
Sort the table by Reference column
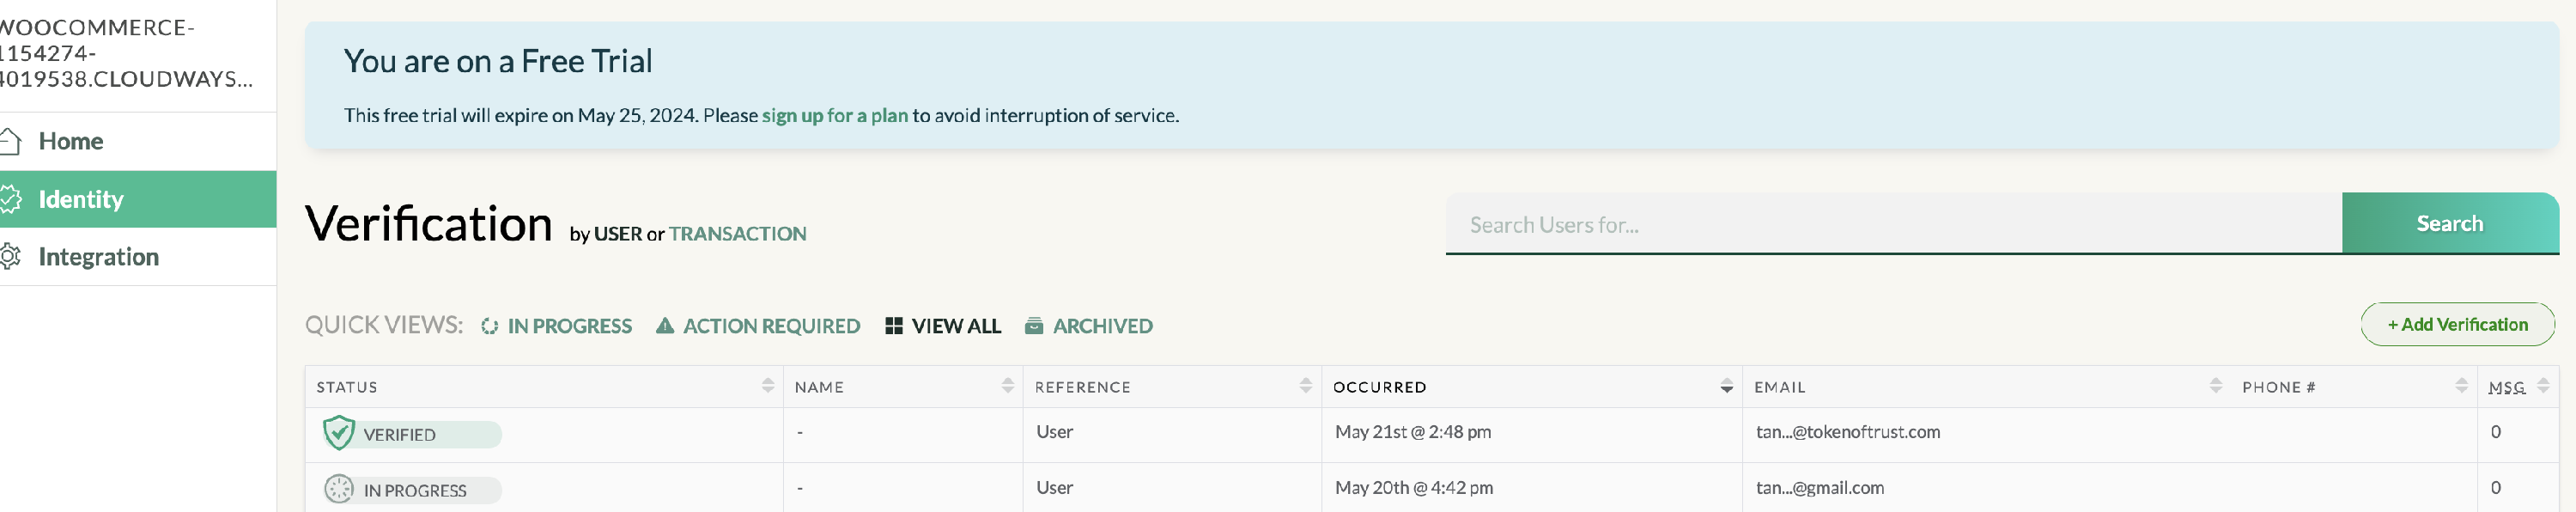[x=1305, y=386]
